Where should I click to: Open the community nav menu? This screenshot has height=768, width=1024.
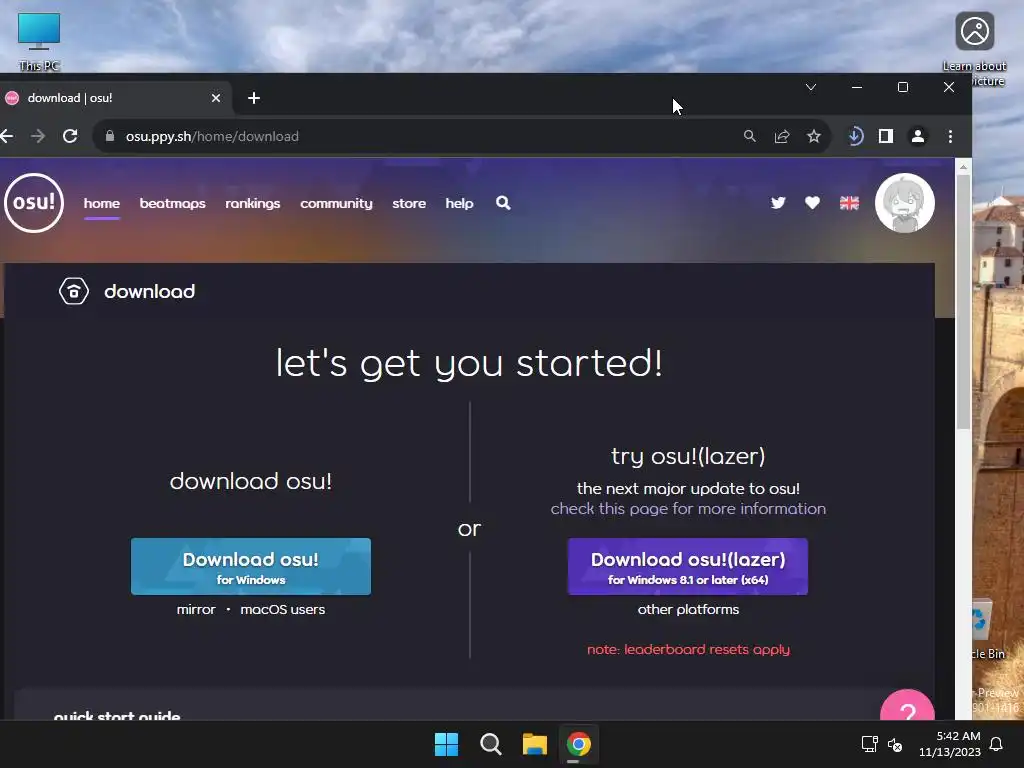336,203
